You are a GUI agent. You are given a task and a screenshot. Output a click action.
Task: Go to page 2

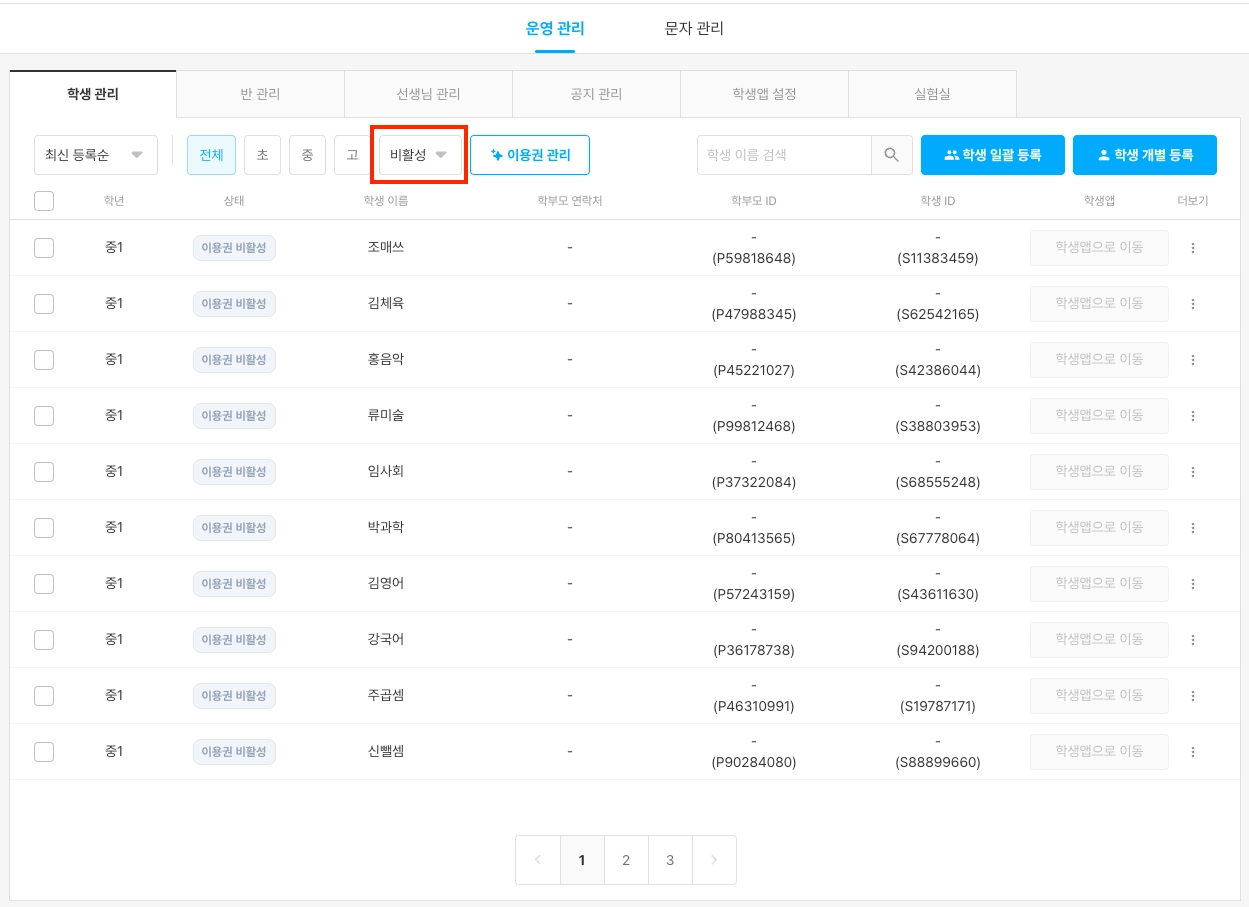[626, 860]
